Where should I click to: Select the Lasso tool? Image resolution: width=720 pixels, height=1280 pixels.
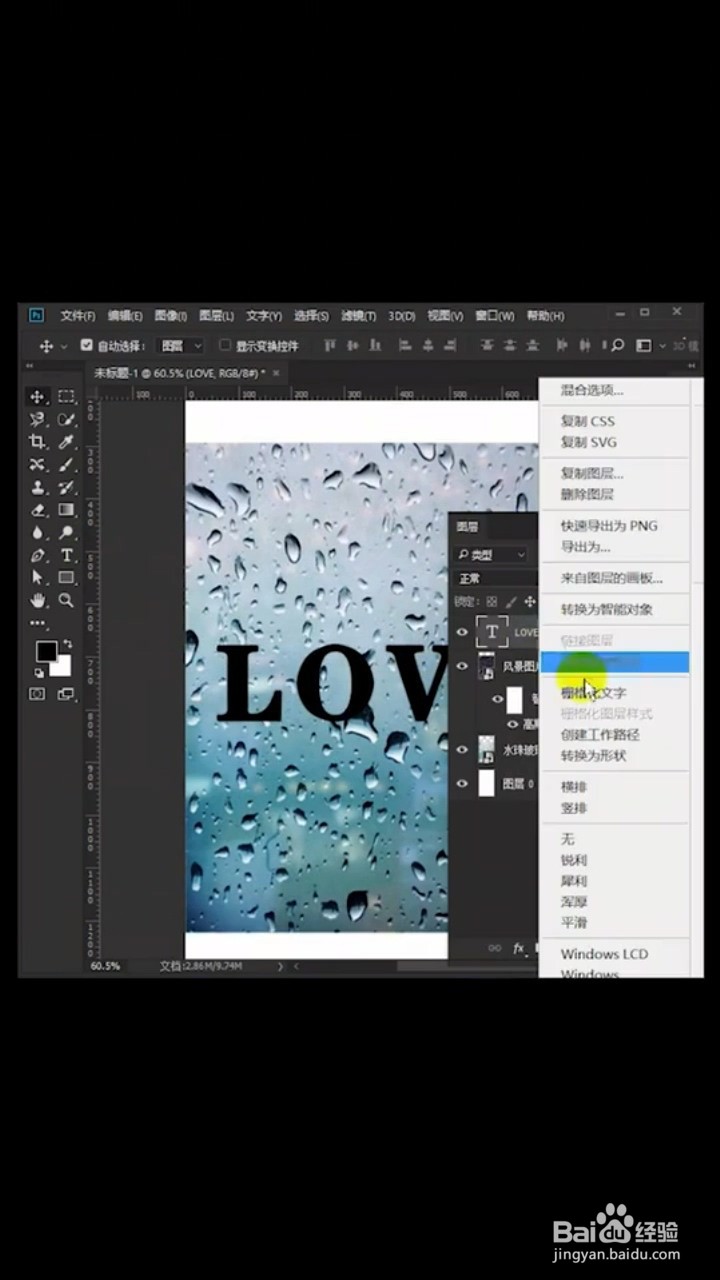[x=37, y=420]
